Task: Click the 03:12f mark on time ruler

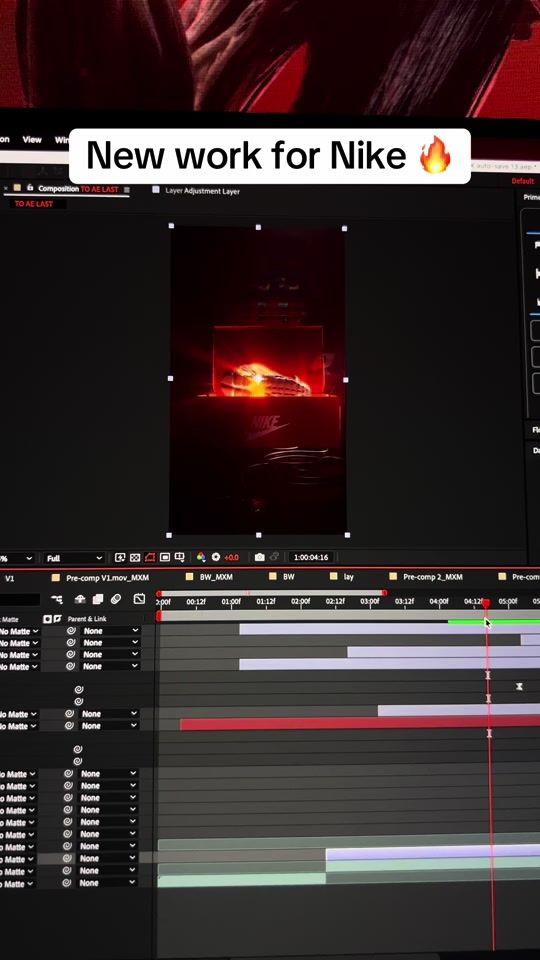Action: point(403,602)
